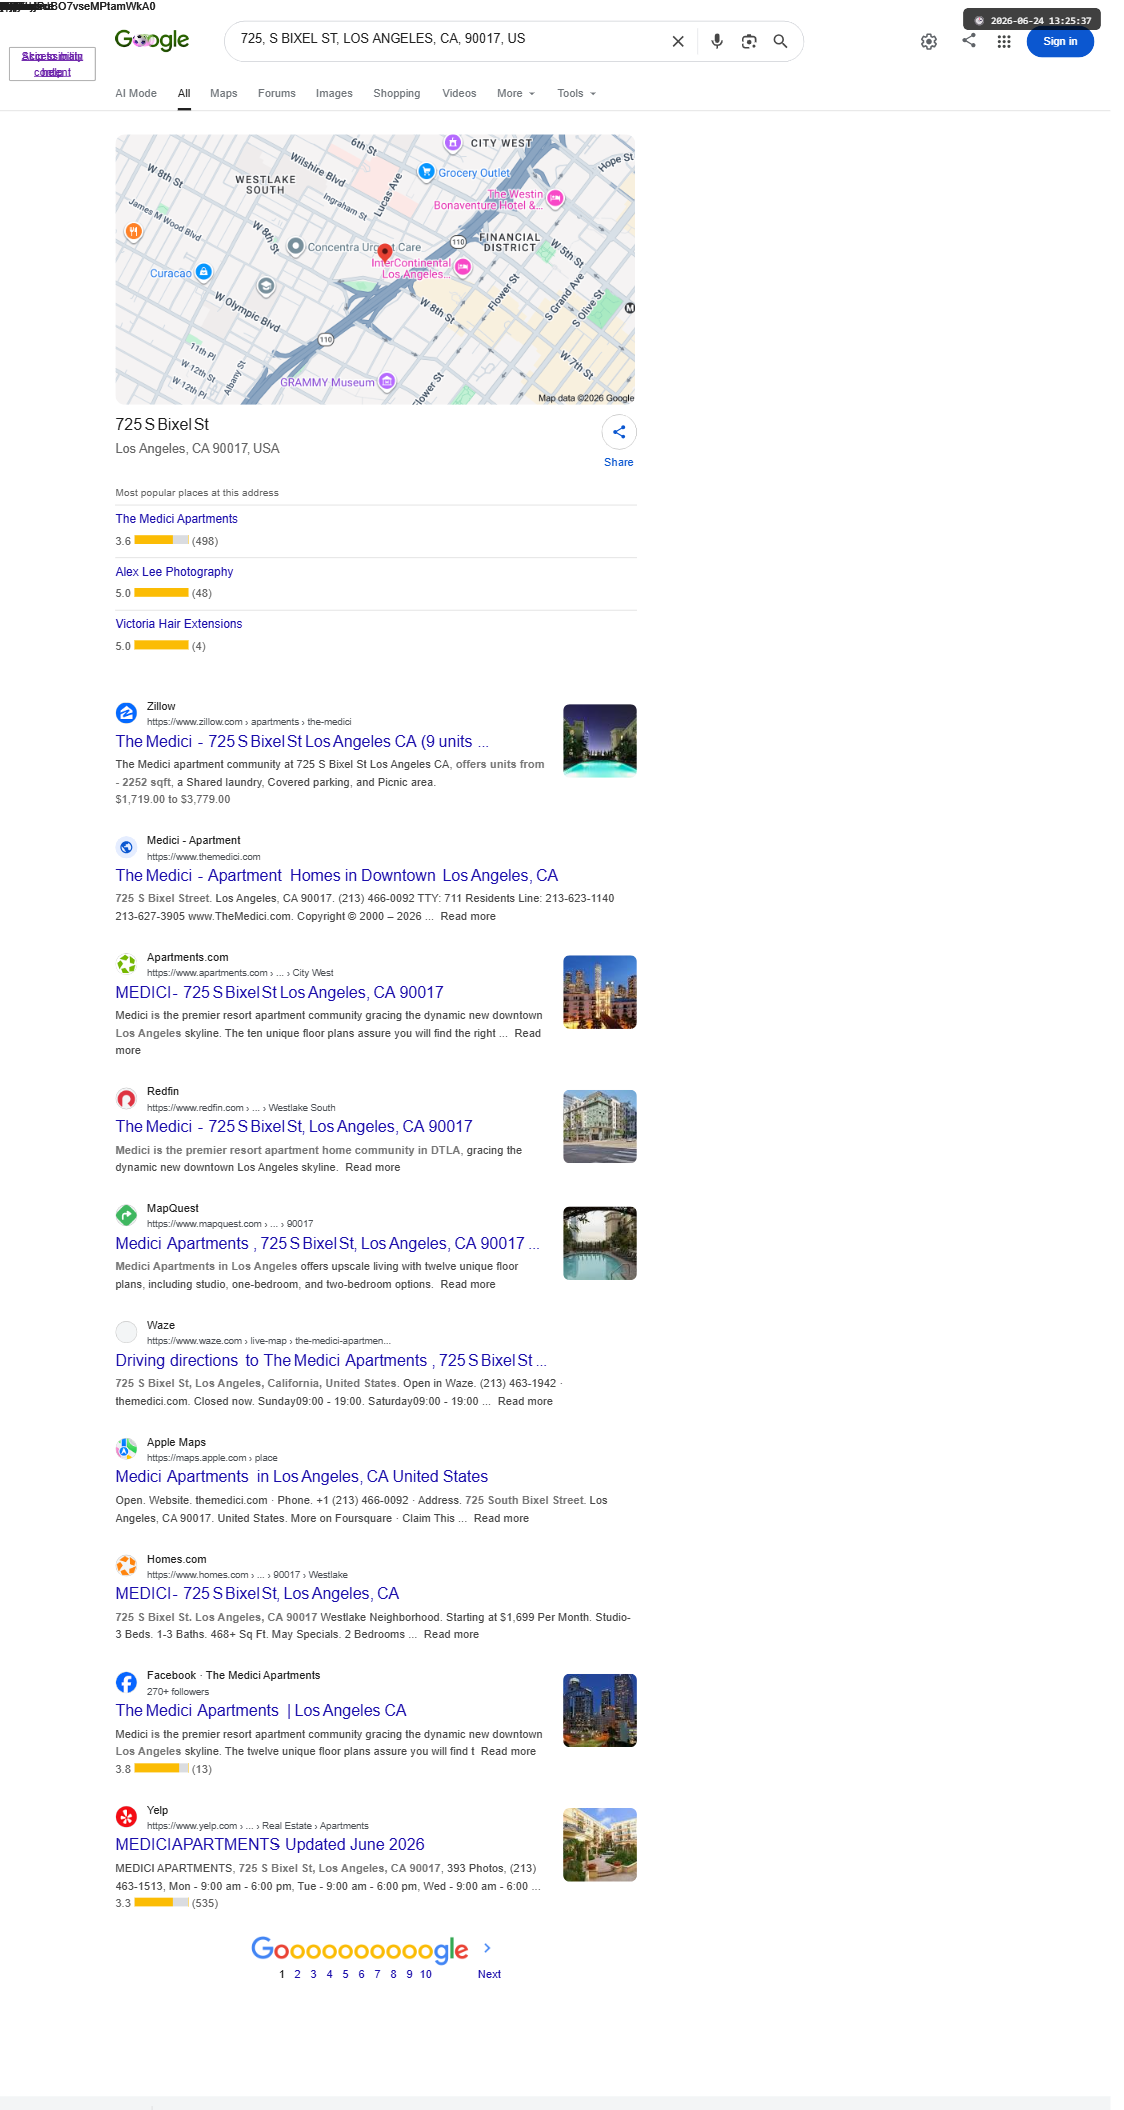Open Yelp MEDICI APARTMENTS result title
This screenshot has width=1124, height=2110.
coord(270,1844)
